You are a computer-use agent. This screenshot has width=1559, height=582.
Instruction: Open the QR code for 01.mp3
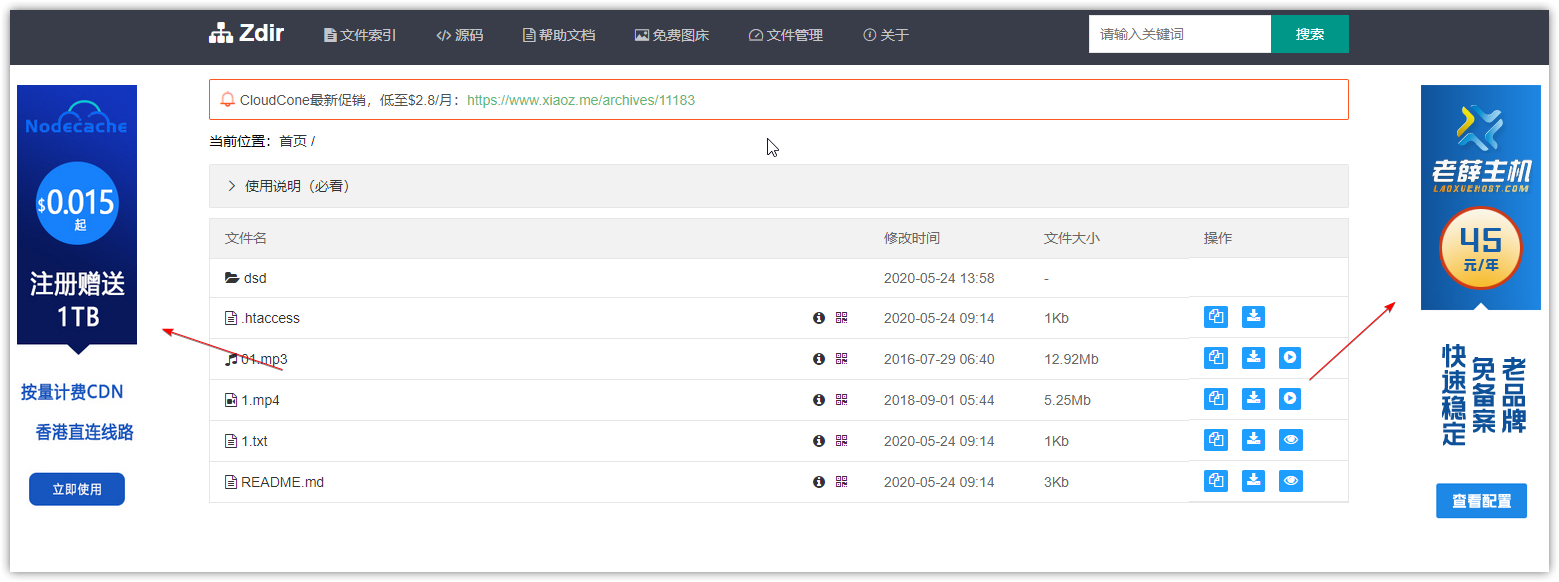click(x=840, y=357)
